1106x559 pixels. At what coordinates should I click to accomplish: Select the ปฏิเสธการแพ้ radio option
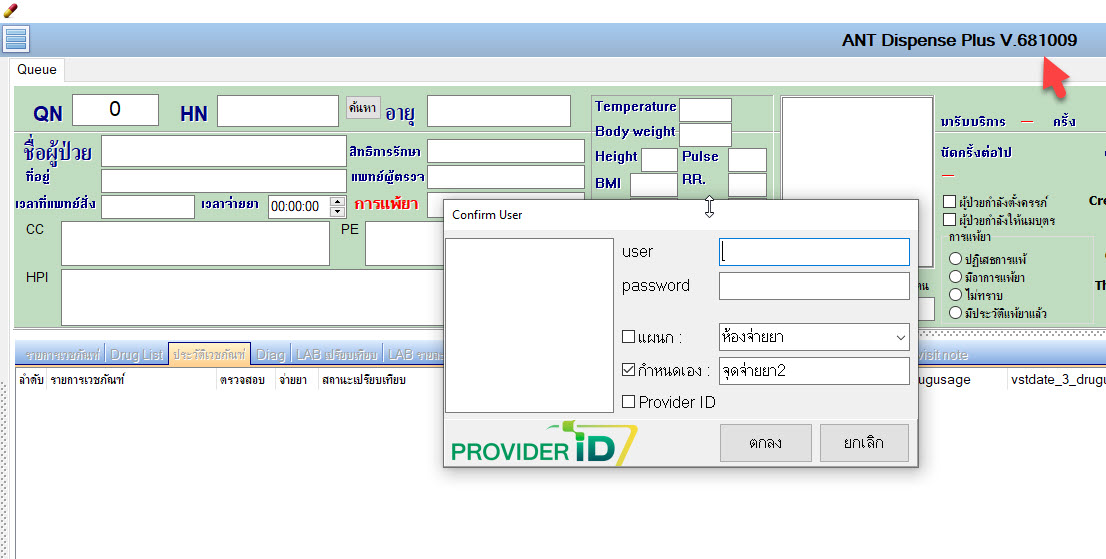coord(955,260)
